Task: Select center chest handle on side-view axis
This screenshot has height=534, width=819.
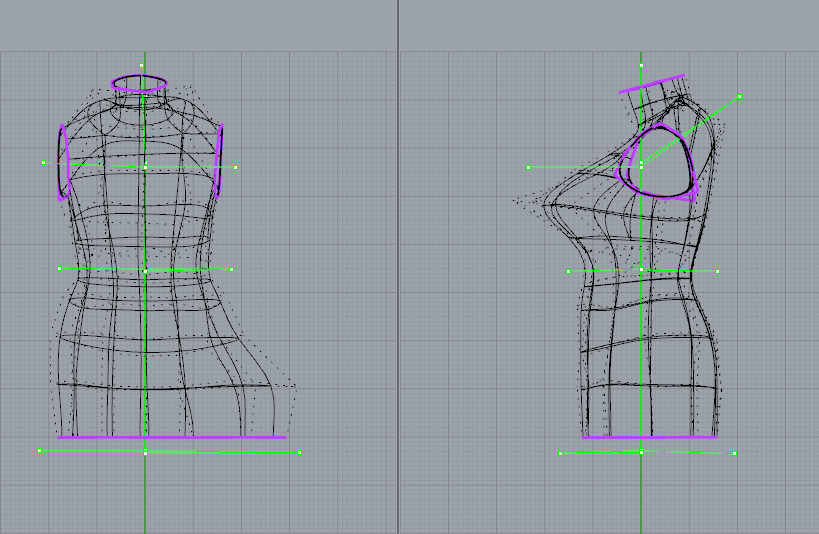Action: pyautogui.click(x=641, y=167)
